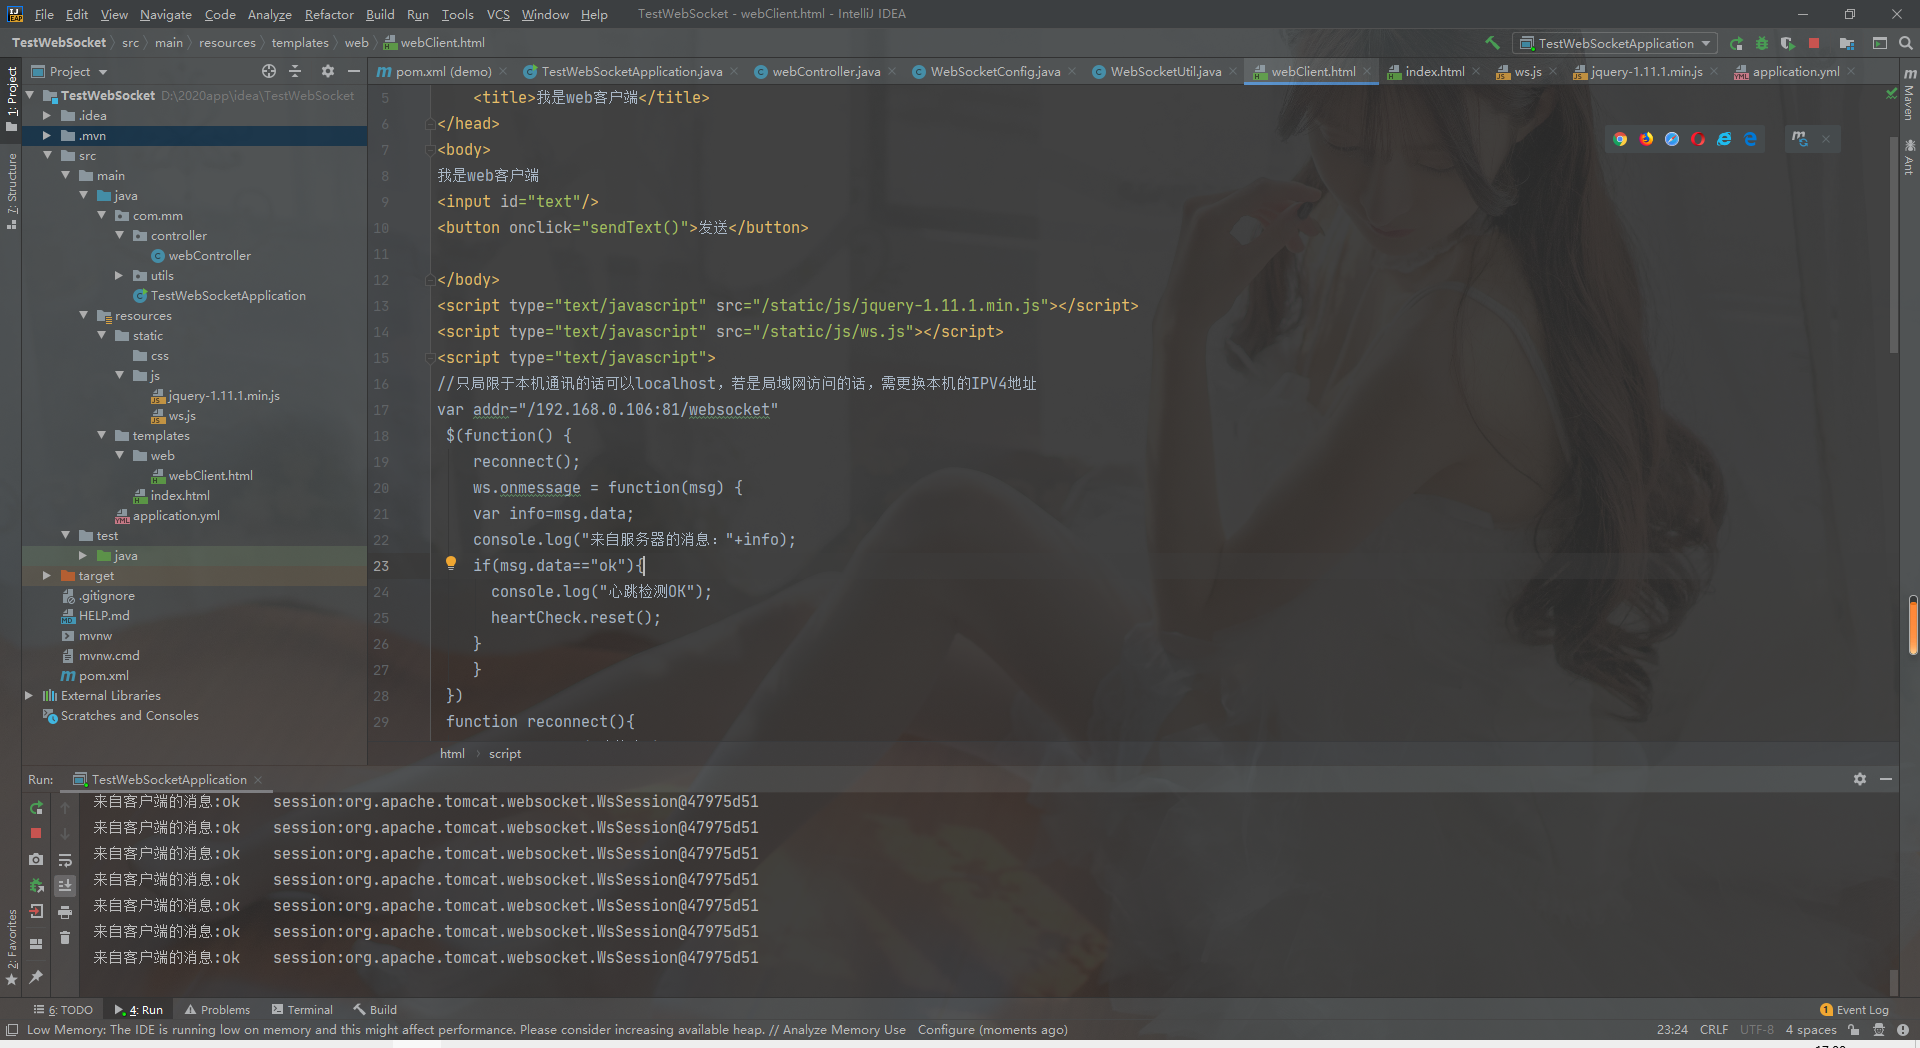Open Run panel settings gear
Image resolution: width=1920 pixels, height=1048 pixels.
pos(1860,779)
